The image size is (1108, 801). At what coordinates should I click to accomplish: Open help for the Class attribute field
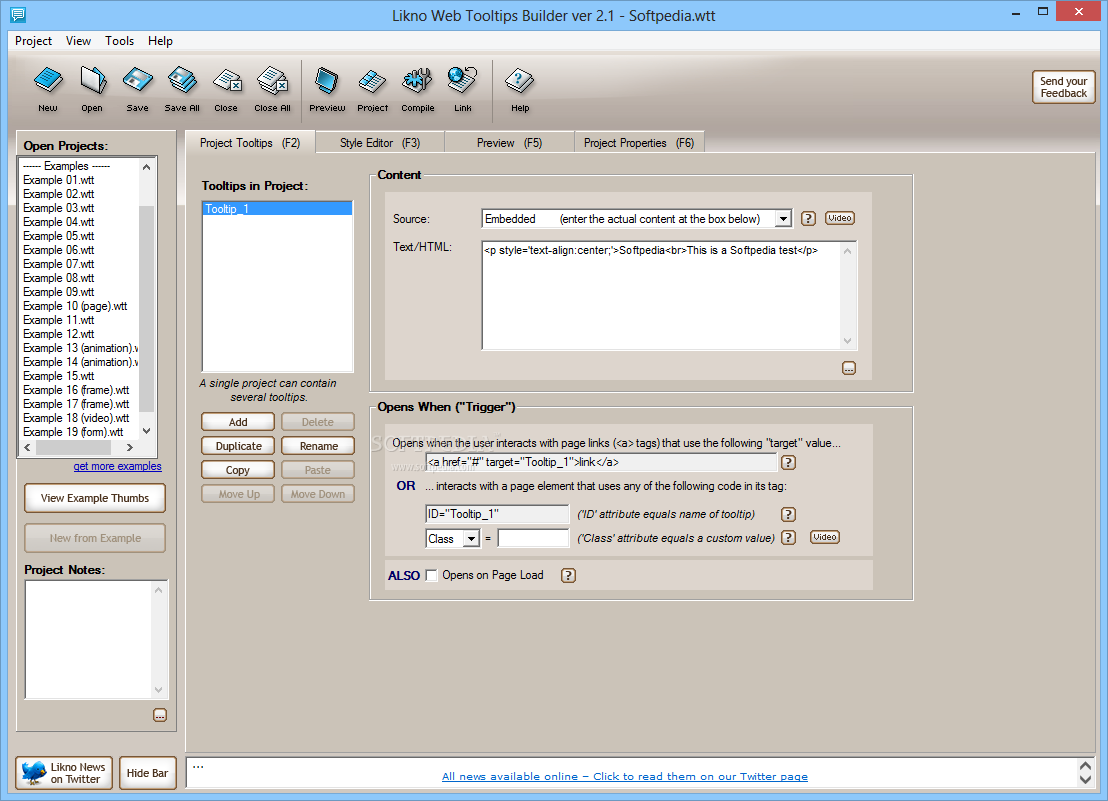[789, 538]
